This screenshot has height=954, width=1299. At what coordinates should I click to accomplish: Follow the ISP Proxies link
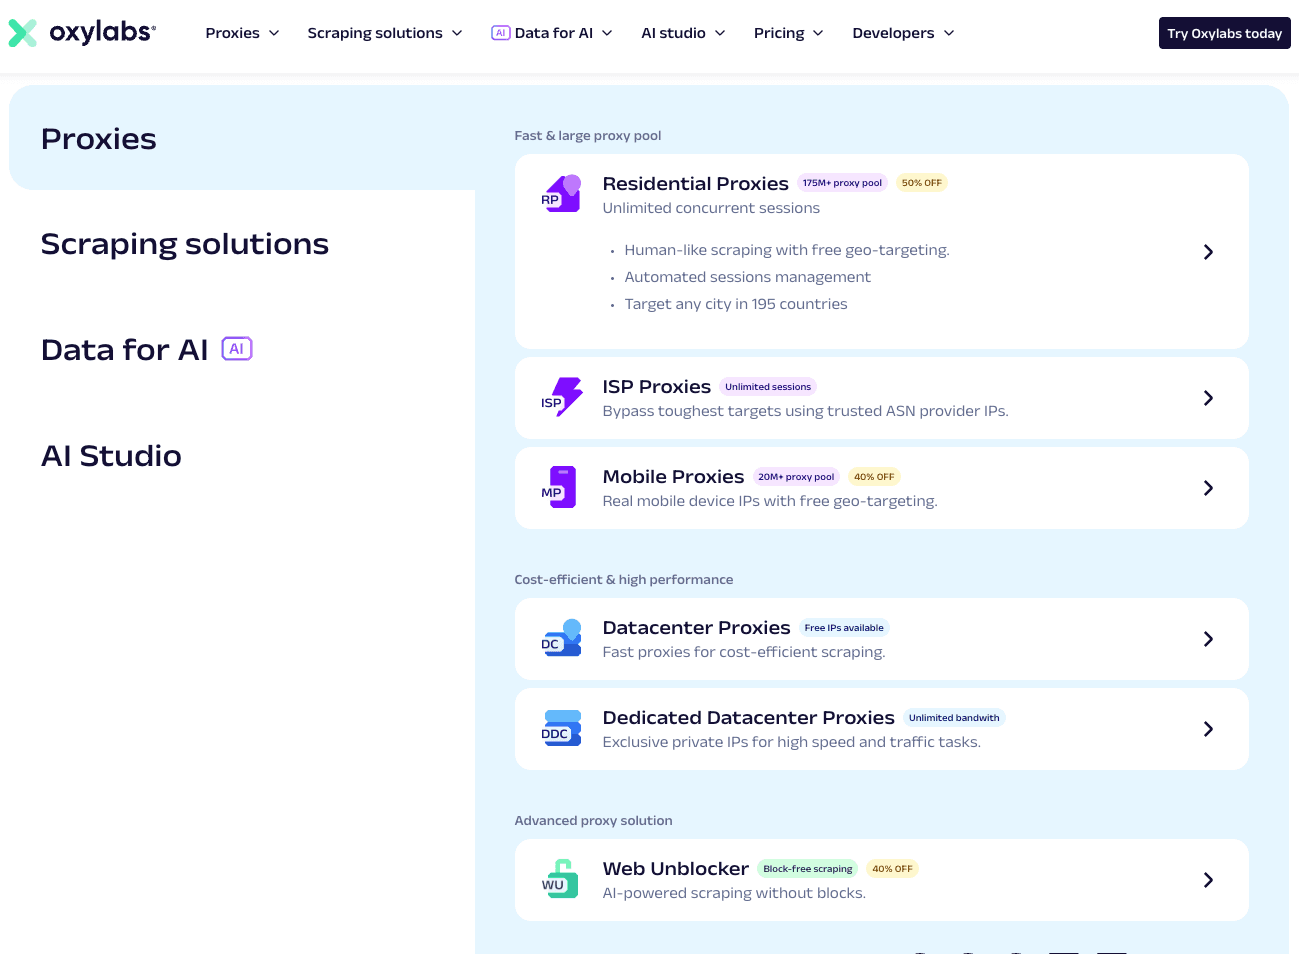click(656, 386)
